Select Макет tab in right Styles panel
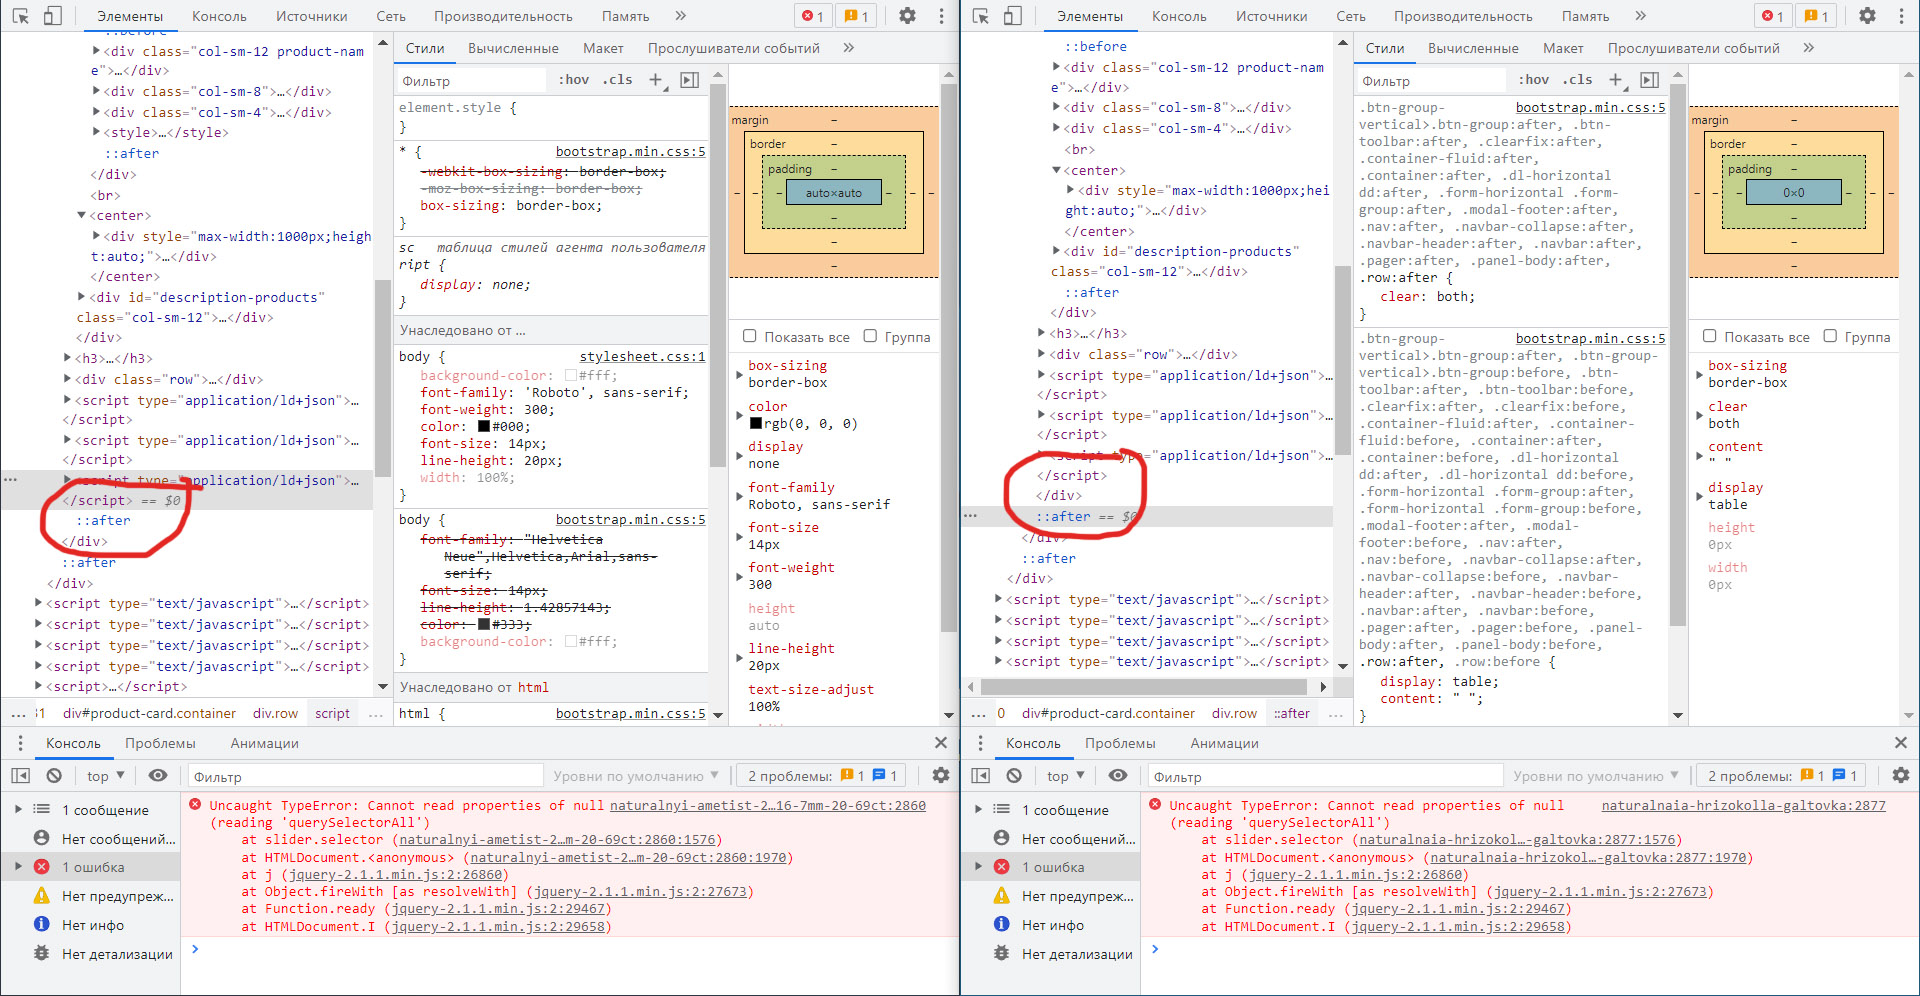 [1563, 48]
